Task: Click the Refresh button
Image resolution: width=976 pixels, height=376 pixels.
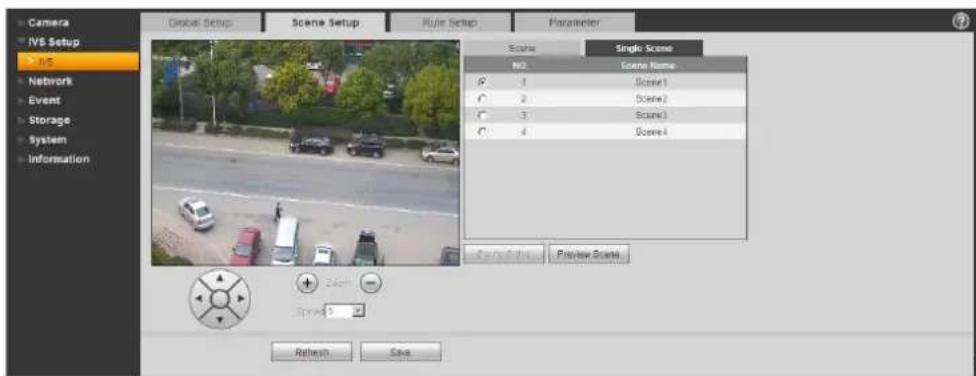Action: click(311, 352)
